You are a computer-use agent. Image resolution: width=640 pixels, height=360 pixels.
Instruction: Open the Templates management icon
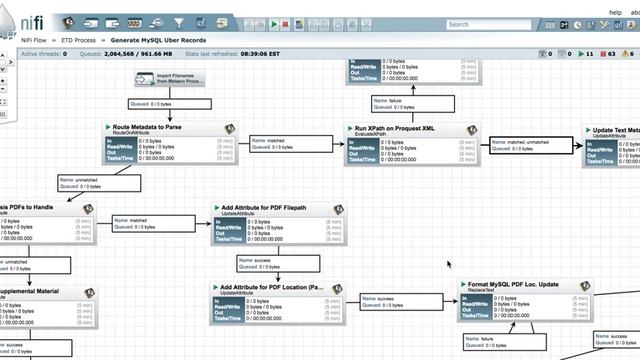618,25
